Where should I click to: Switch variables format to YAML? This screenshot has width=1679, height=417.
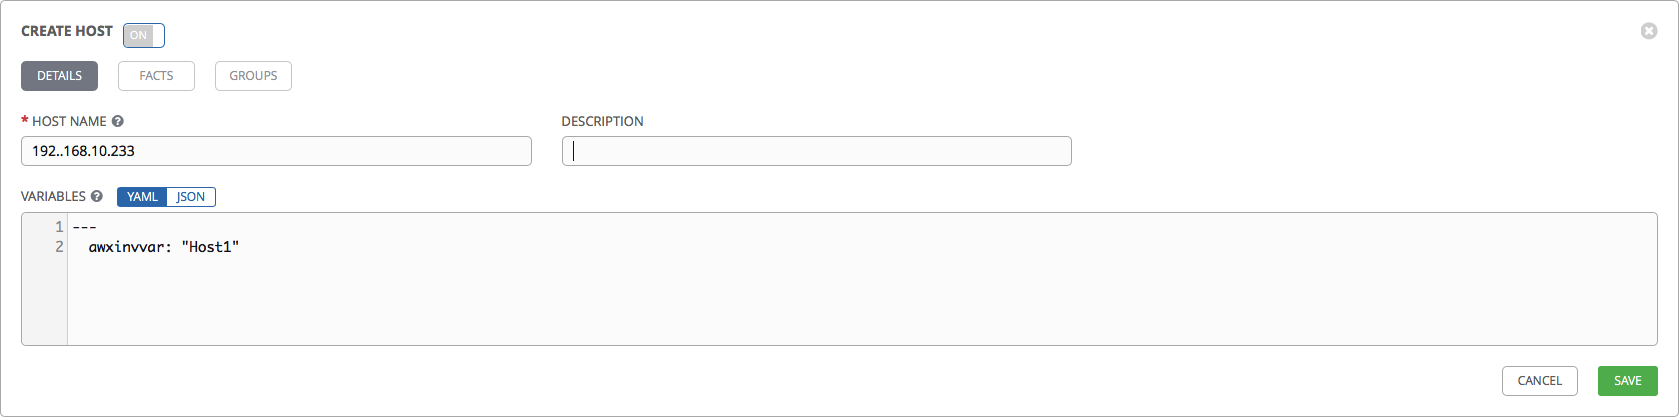tap(142, 197)
